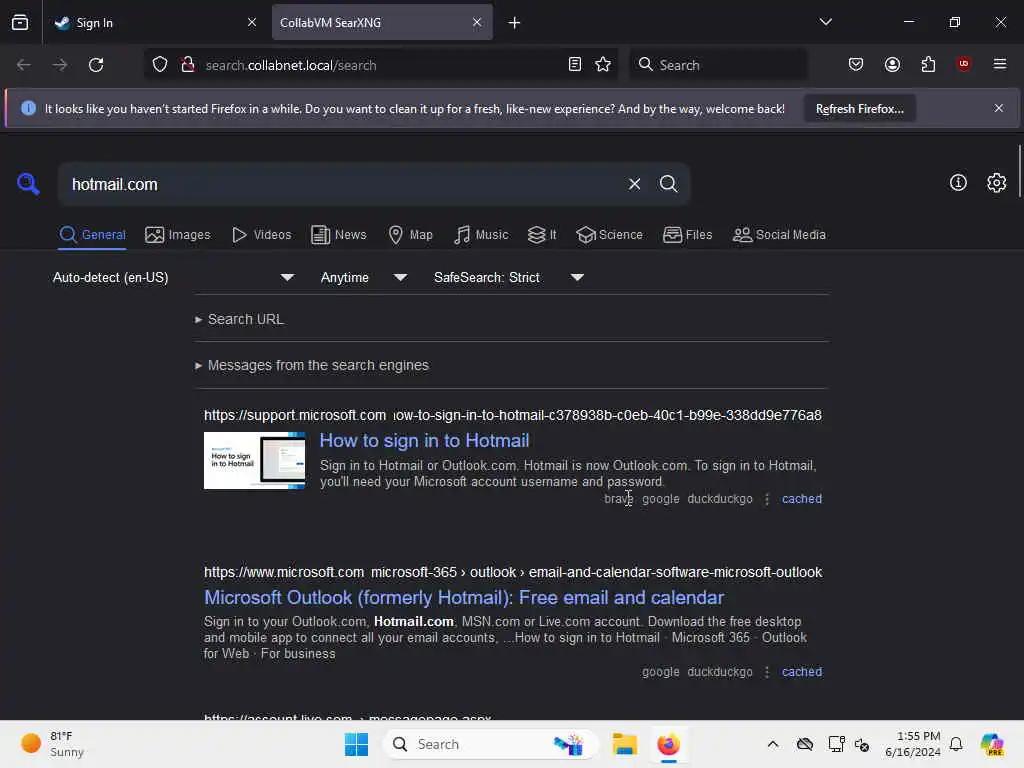The height and width of the screenshot is (768, 1024).
Task: Close the Sign In tab
Action: (251, 23)
